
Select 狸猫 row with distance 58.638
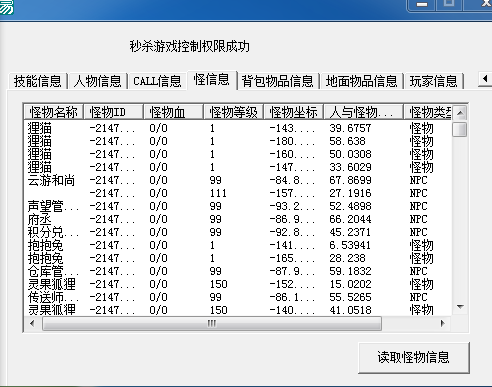point(238,141)
